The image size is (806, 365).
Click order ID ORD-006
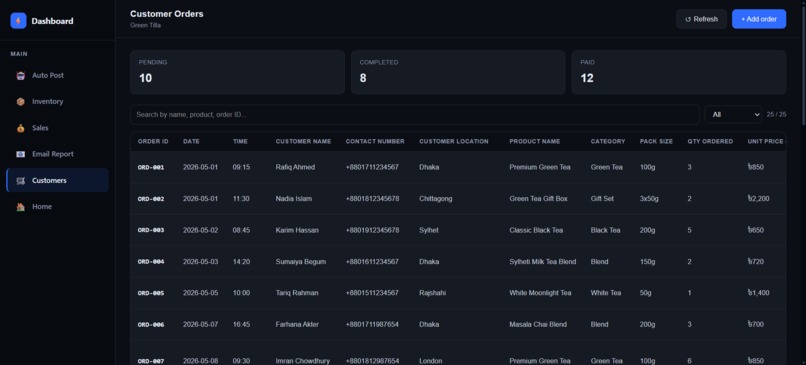click(151, 324)
